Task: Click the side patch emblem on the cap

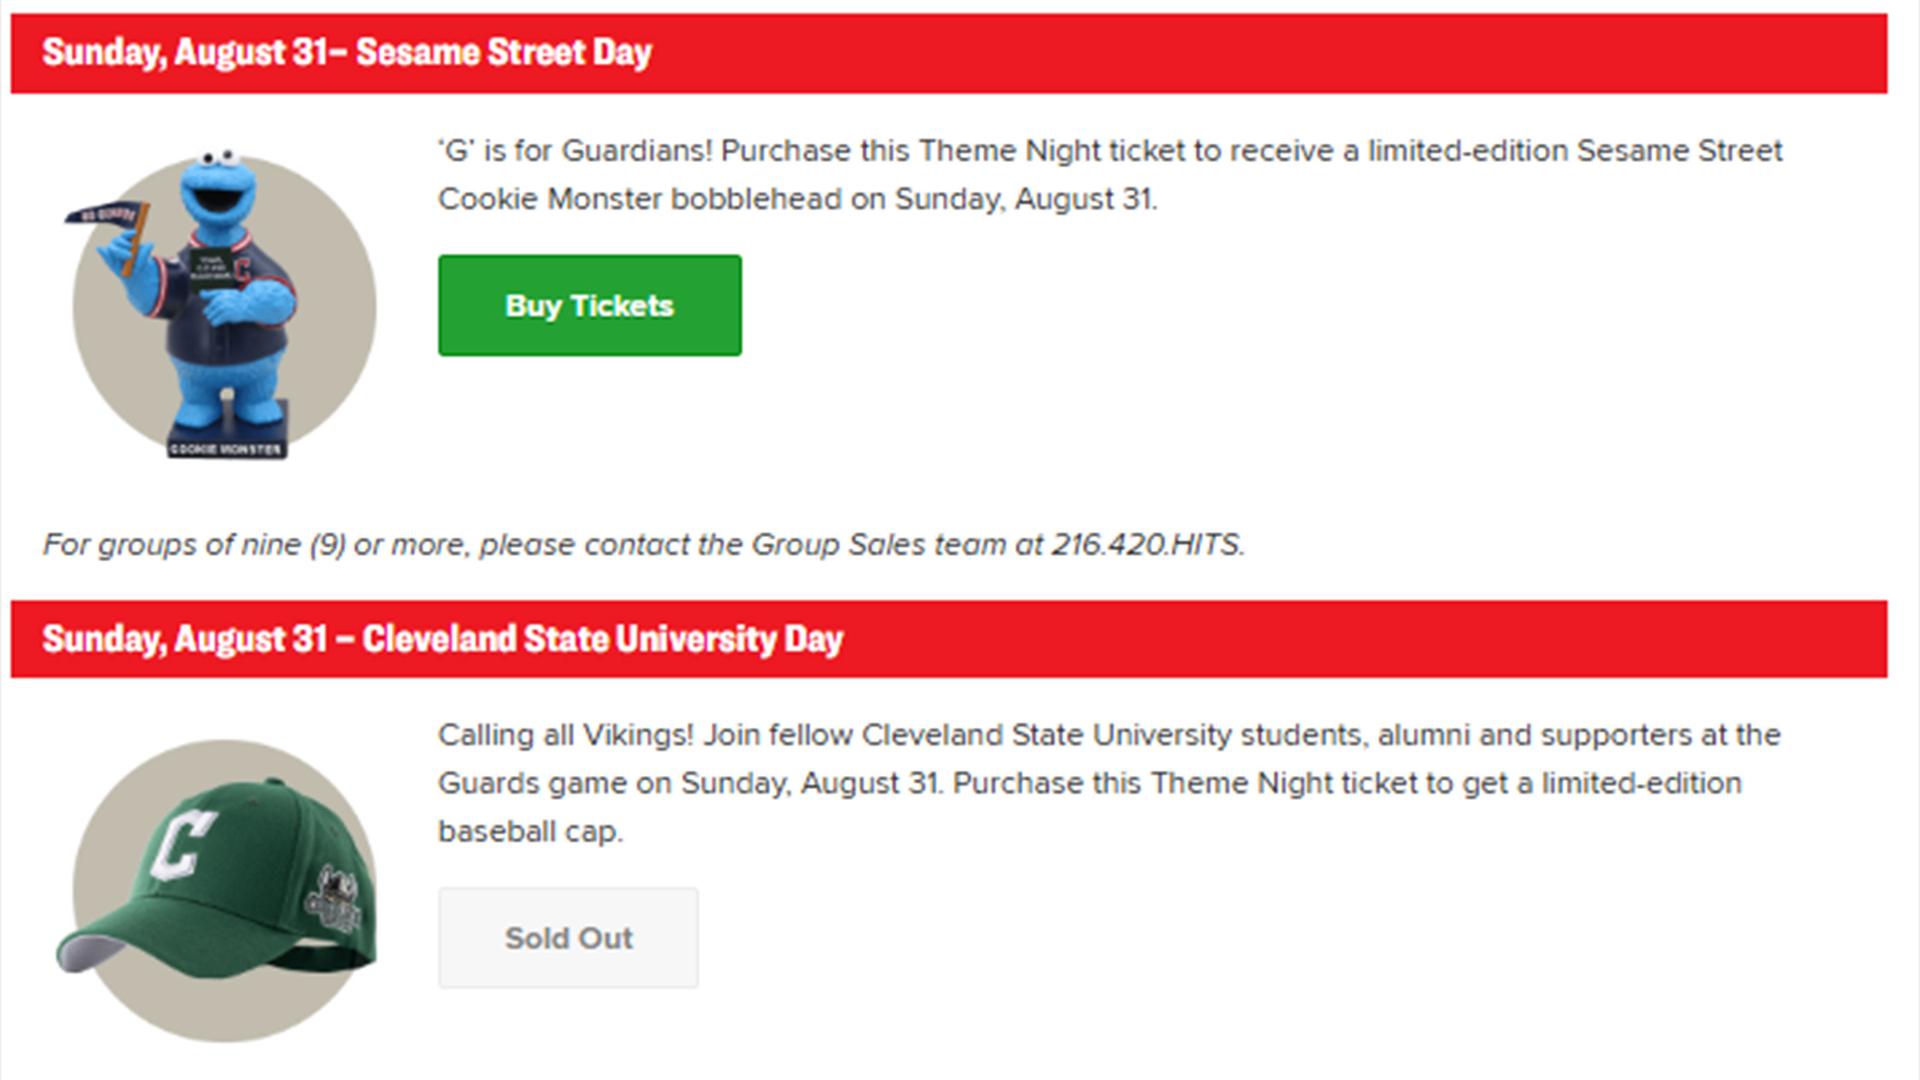Action: coord(335,904)
